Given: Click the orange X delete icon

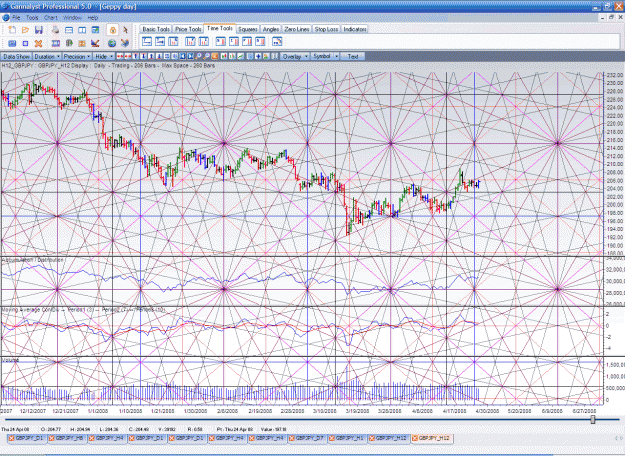Looking at the screenshot, I should tap(38, 43).
